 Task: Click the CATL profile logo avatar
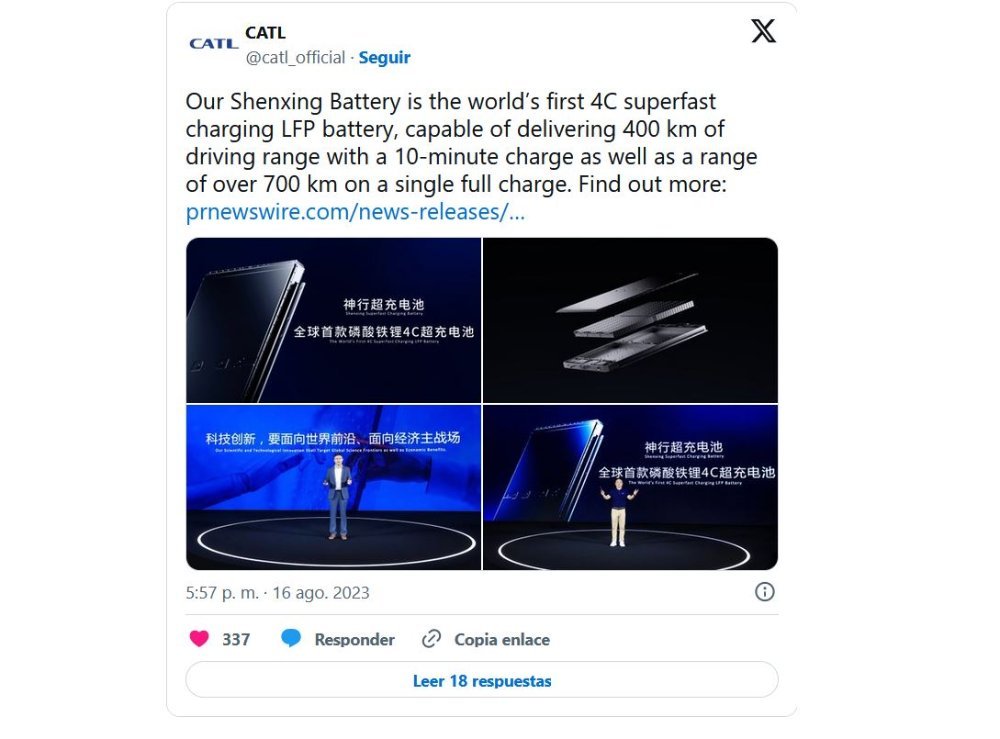(x=214, y=43)
